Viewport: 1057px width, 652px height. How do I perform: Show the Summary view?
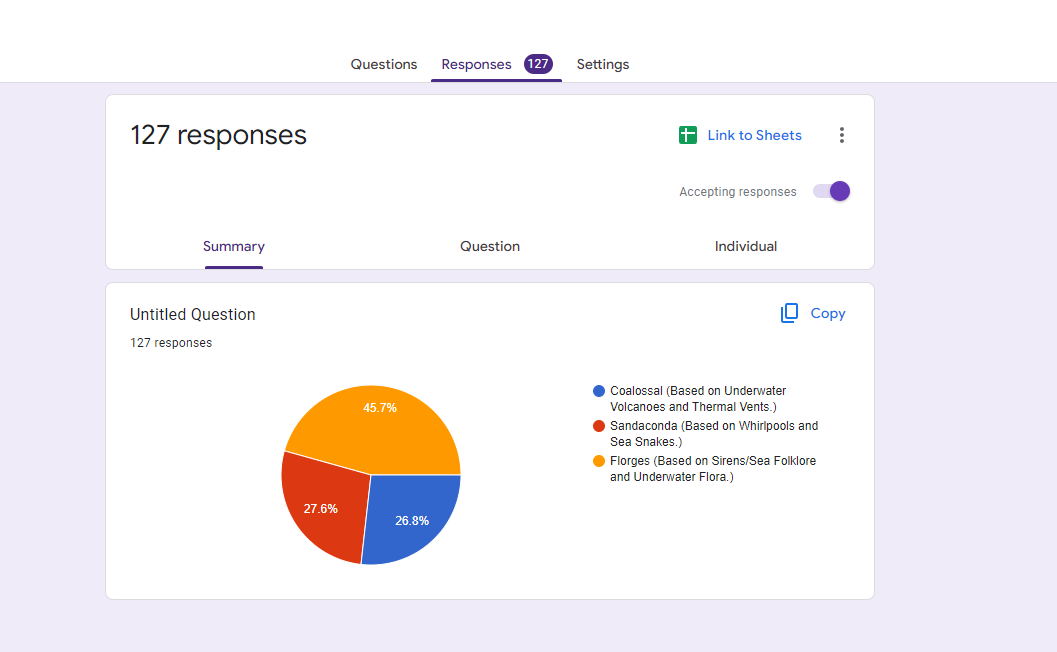234,246
